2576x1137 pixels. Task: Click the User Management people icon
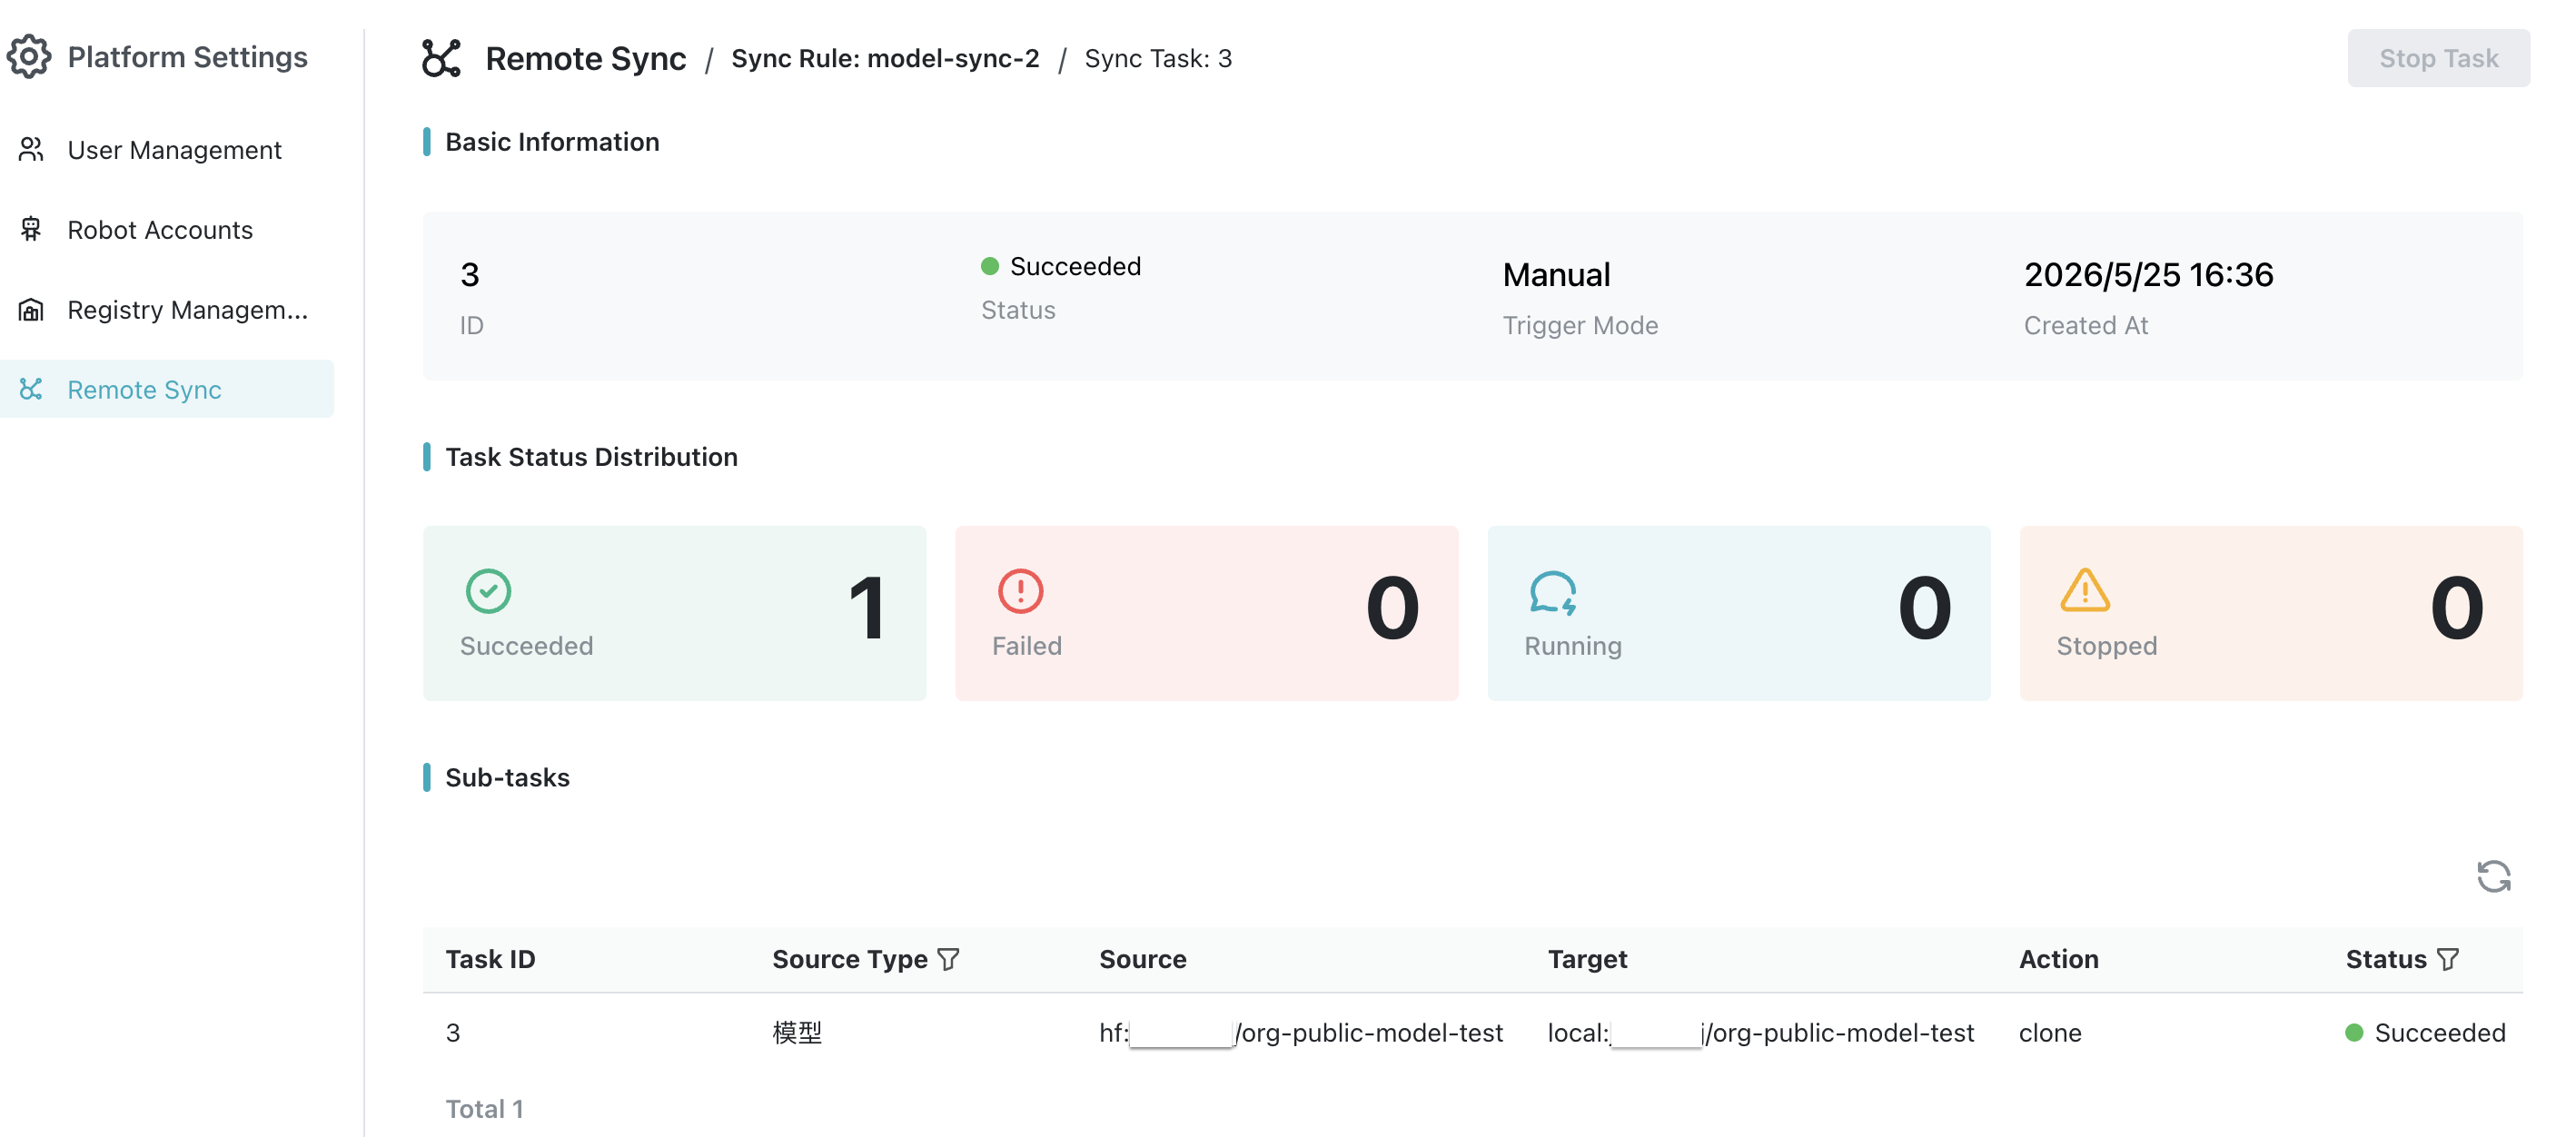pyautogui.click(x=31, y=149)
